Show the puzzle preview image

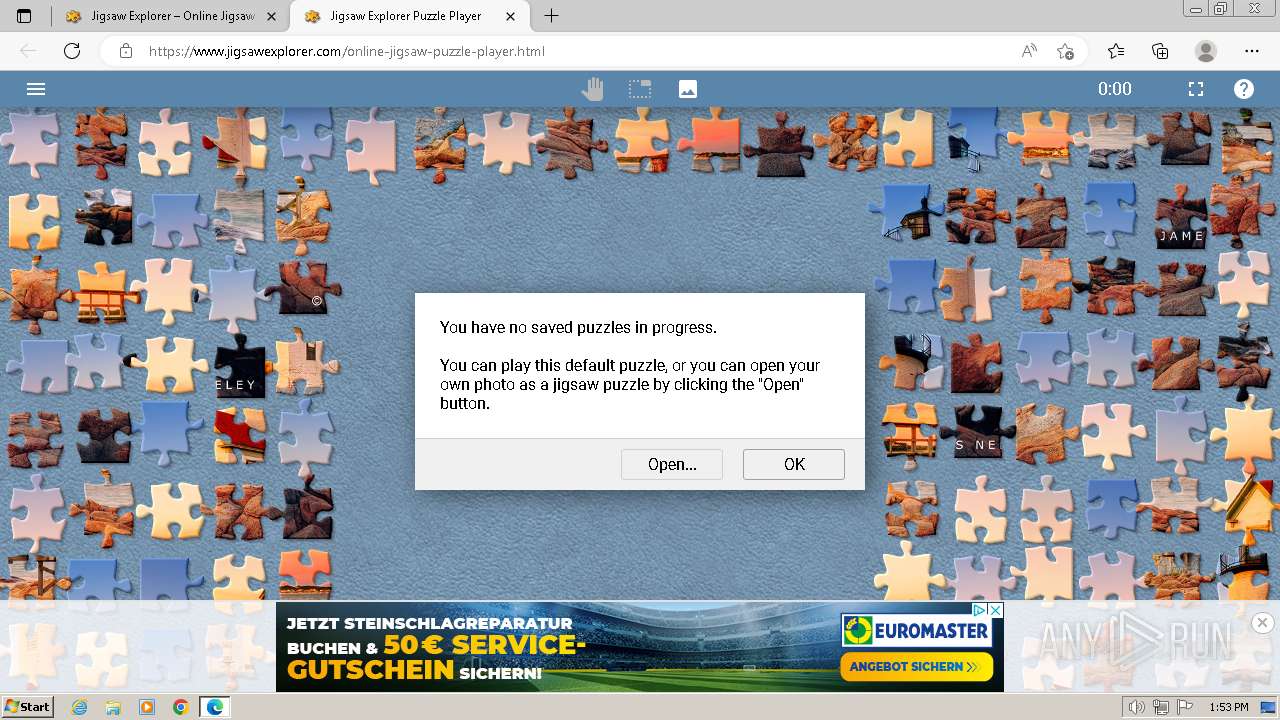[688, 89]
